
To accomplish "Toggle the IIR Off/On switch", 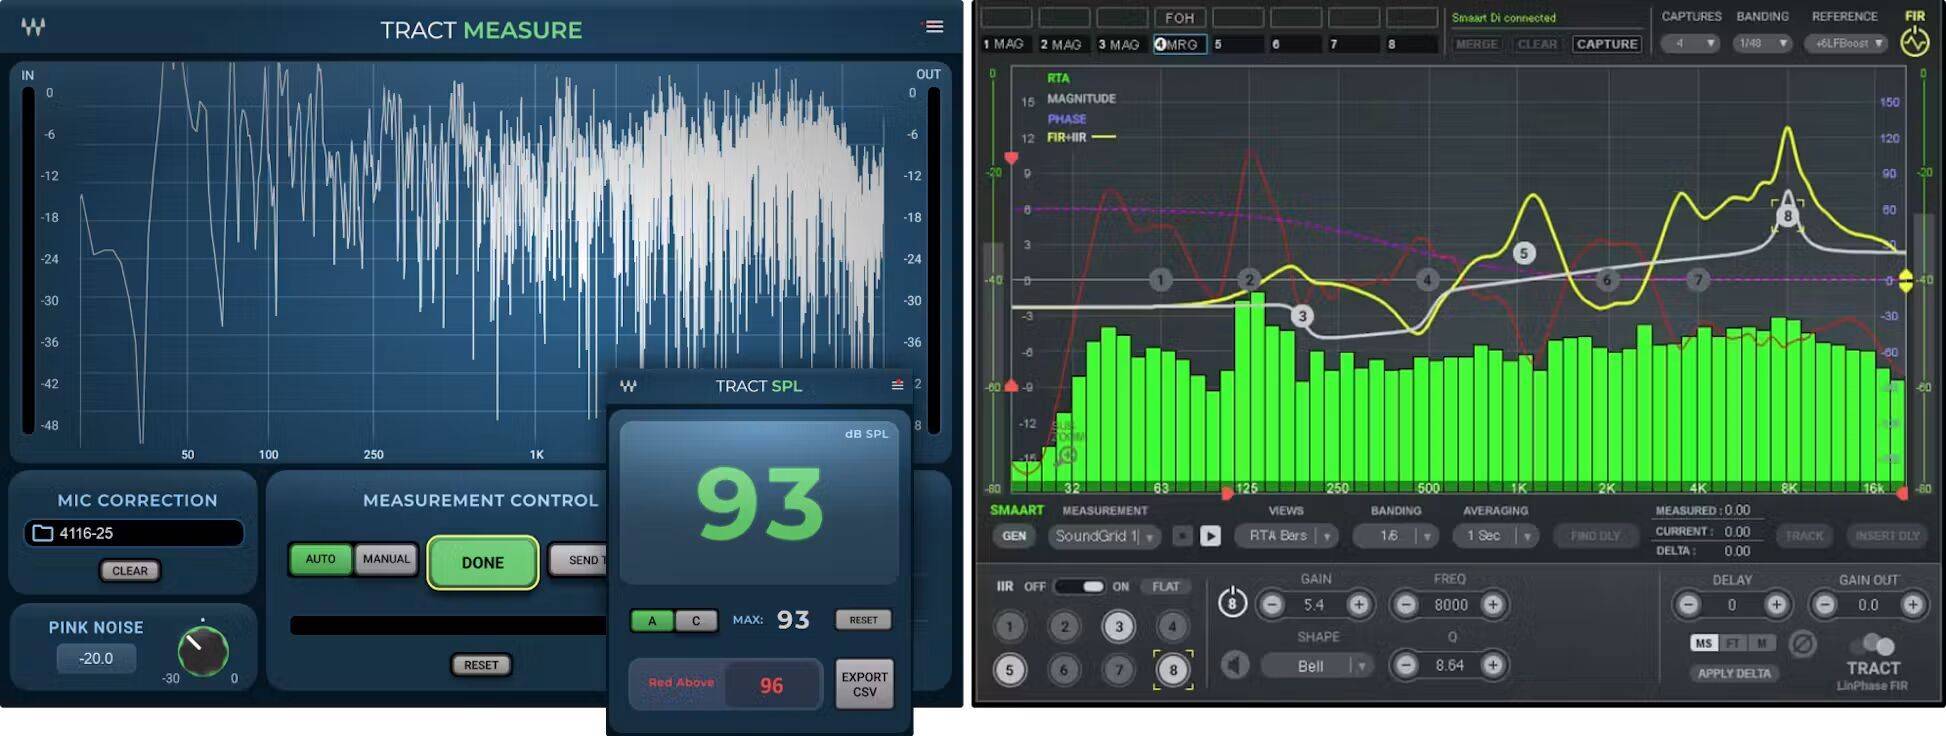I will click(x=1078, y=586).
